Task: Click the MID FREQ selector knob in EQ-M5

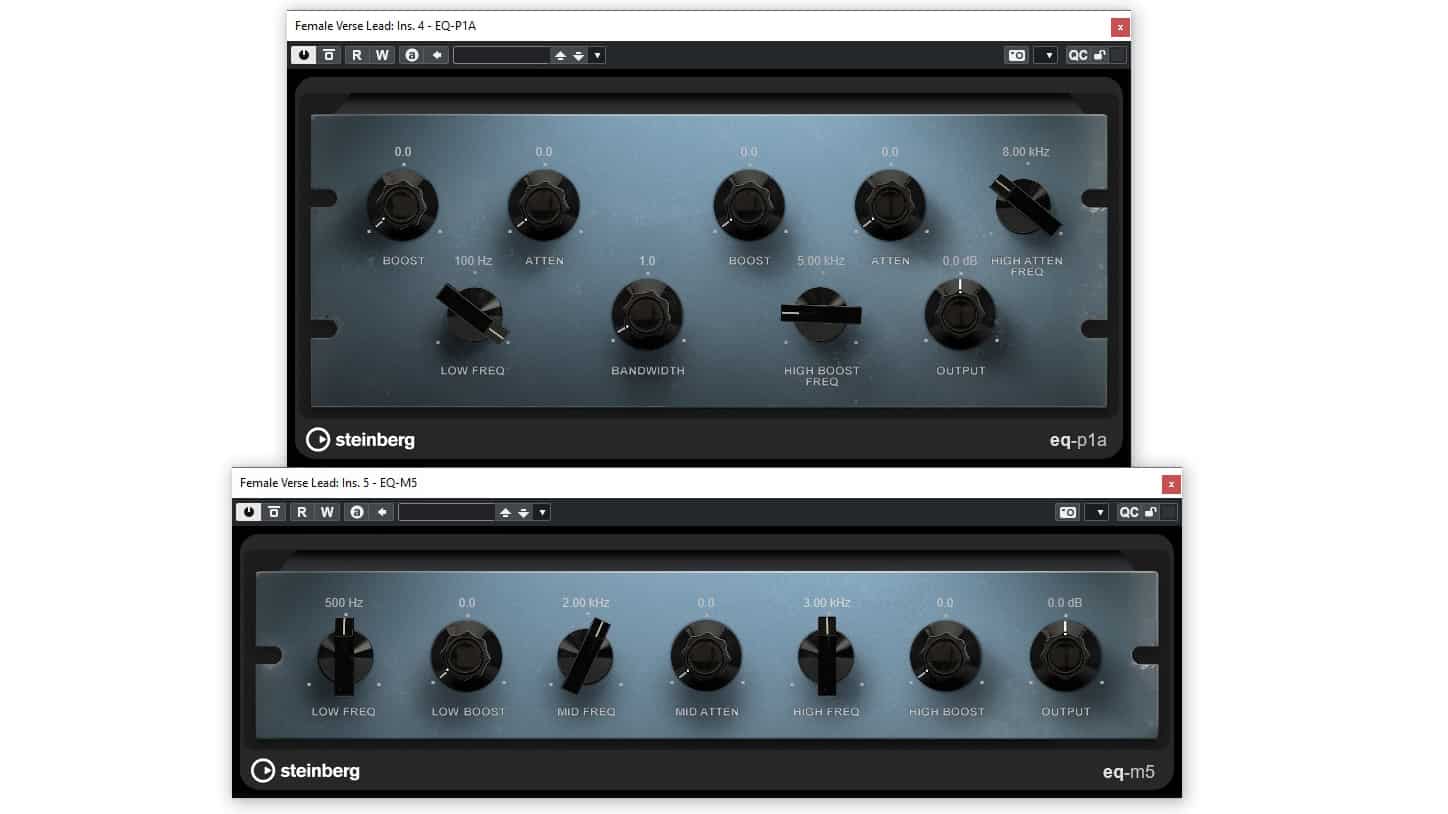Action: click(x=585, y=657)
